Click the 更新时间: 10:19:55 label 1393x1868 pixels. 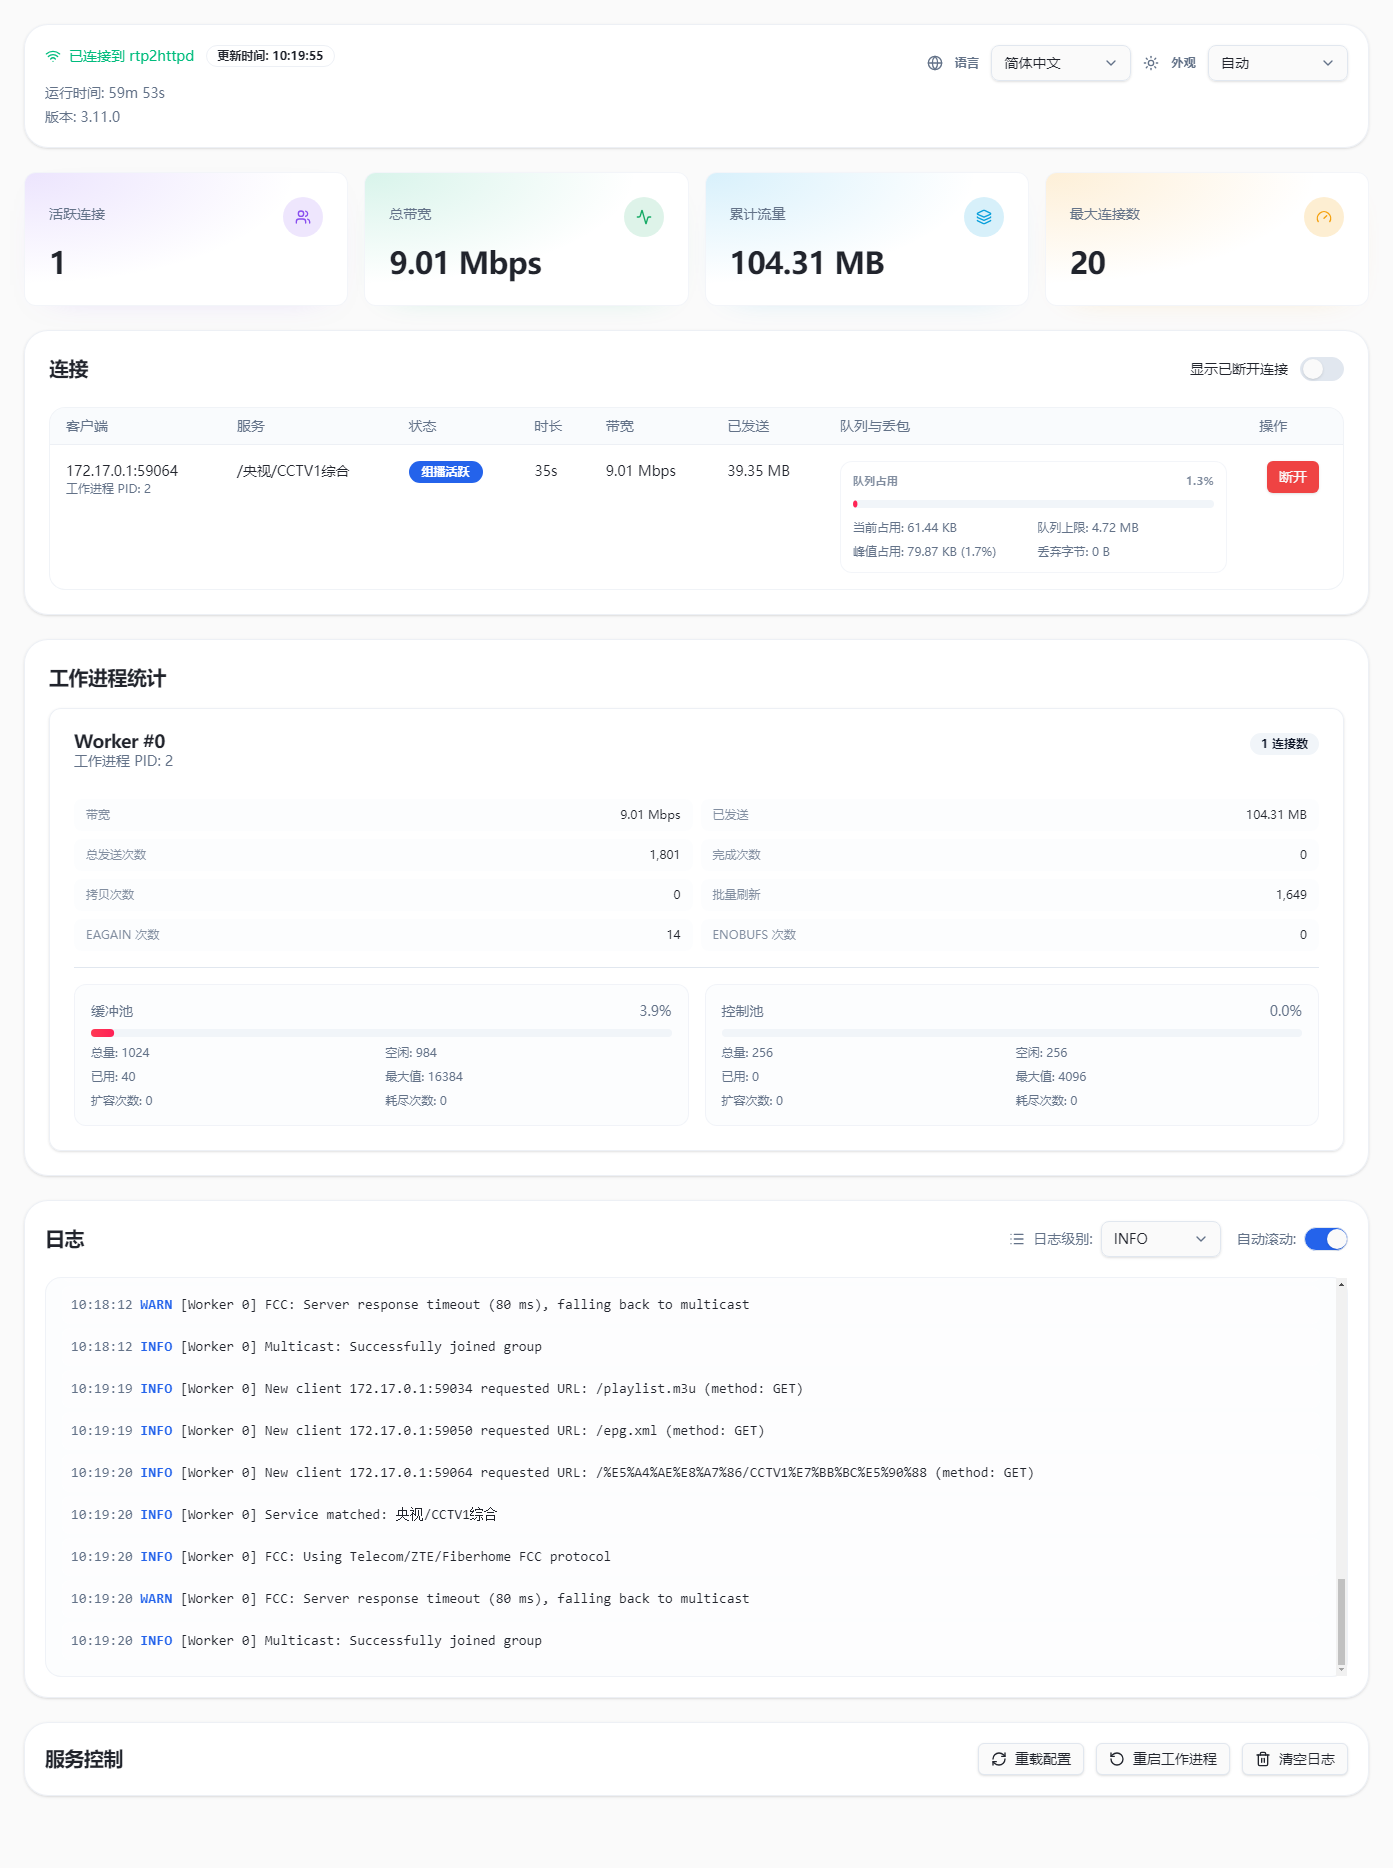click(x=270, y=56)
